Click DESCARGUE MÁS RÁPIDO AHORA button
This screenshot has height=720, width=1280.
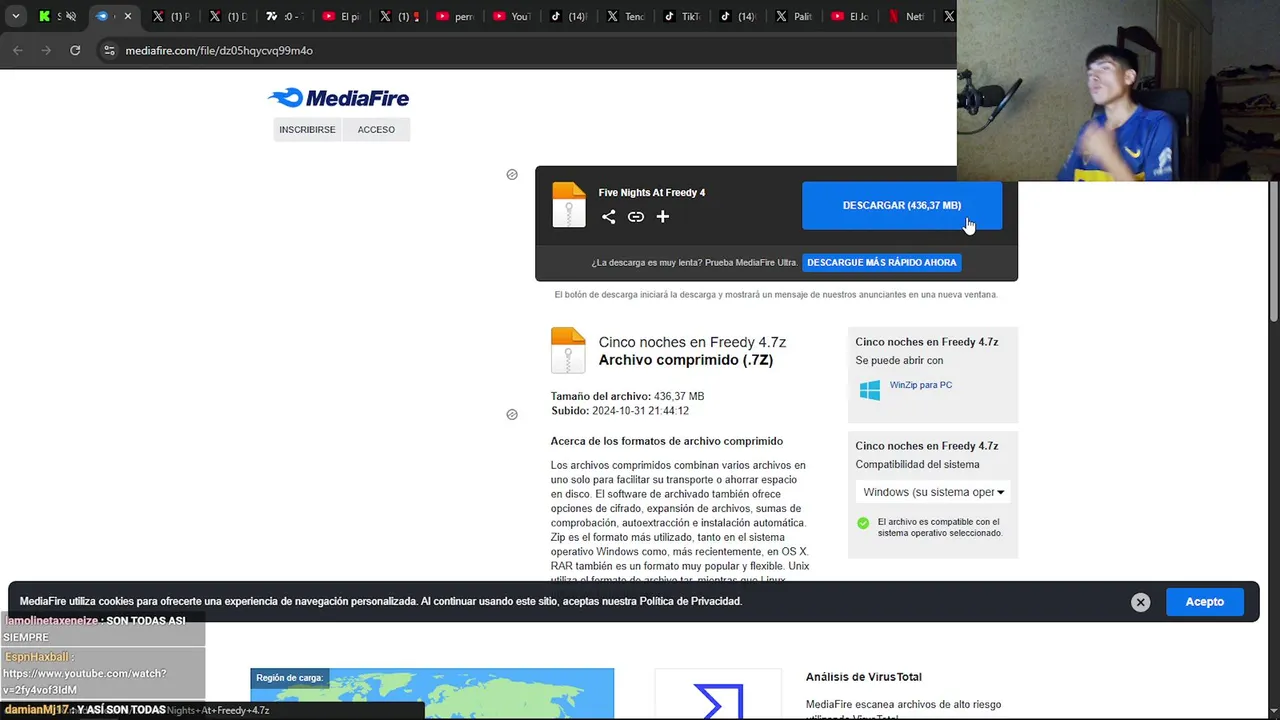(x=882, y=262)
